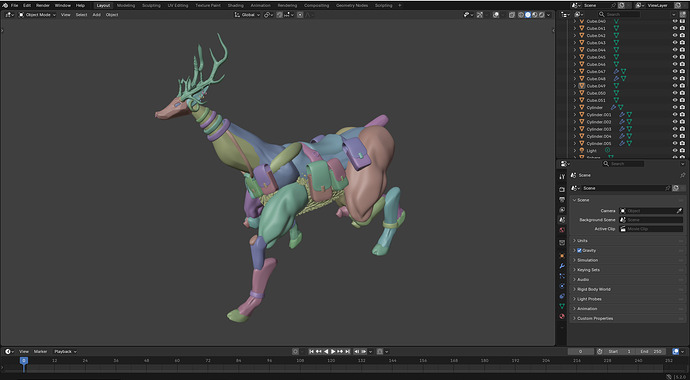690x380 pixels.
Task: Open the Material properties tab
Action: pos(562,316)
